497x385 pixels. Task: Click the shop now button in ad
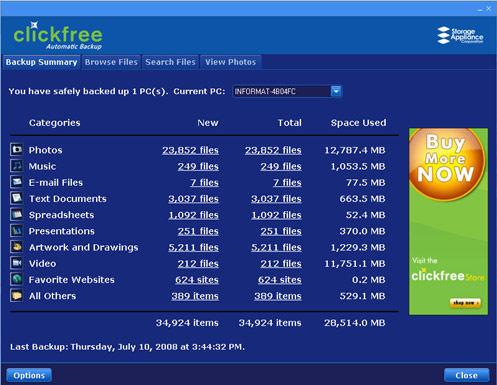point(465,303)
